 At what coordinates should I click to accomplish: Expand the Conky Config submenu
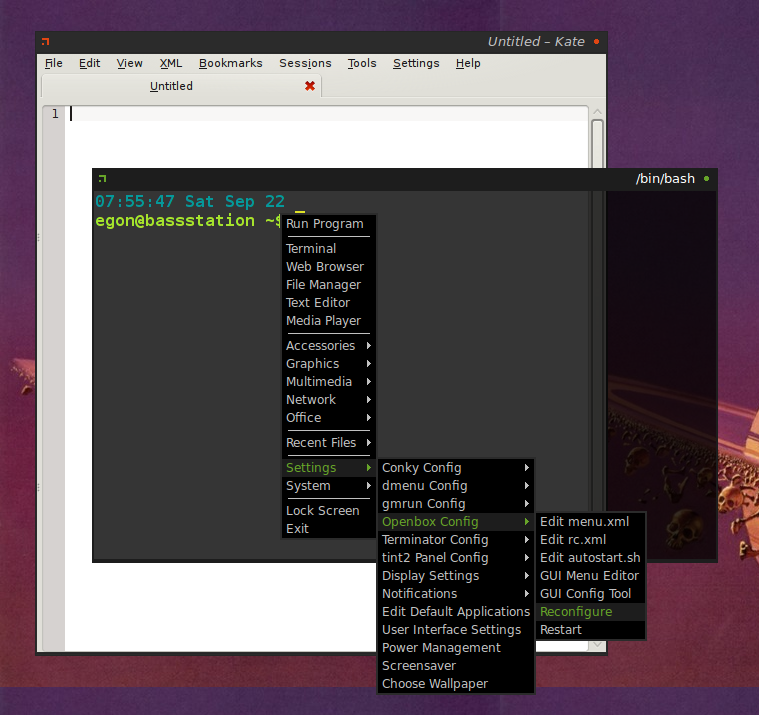455,468
